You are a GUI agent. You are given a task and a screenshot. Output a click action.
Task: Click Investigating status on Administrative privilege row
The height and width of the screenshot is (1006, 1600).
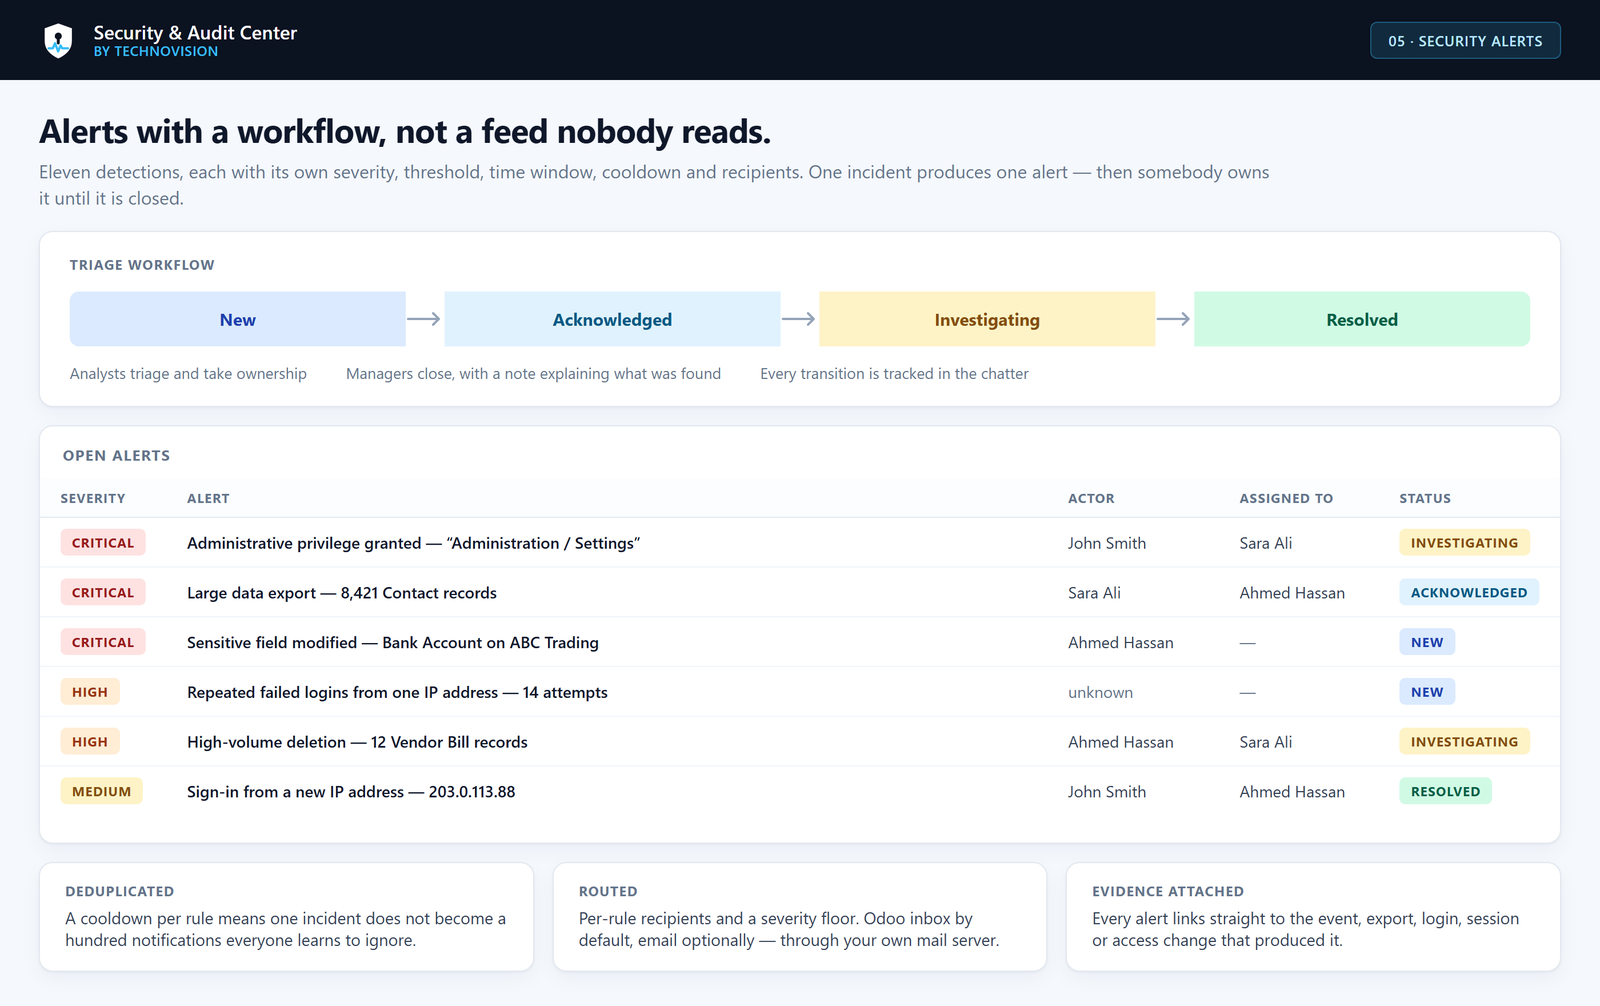[1464, 543]
